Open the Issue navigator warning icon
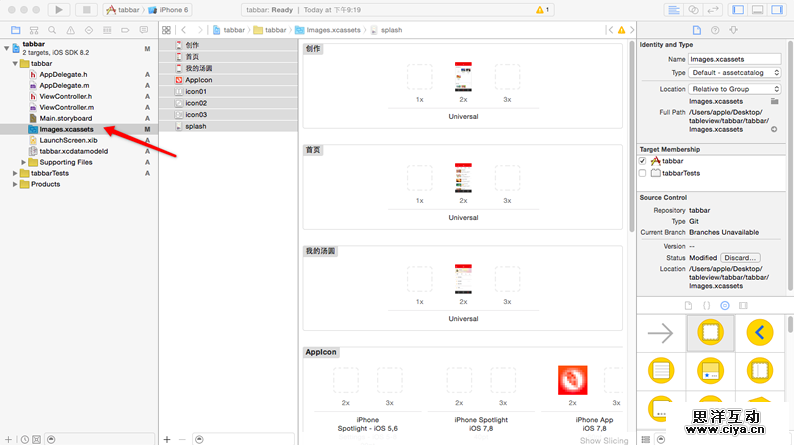Screen dimensions: 794x445 pos(68,29)
